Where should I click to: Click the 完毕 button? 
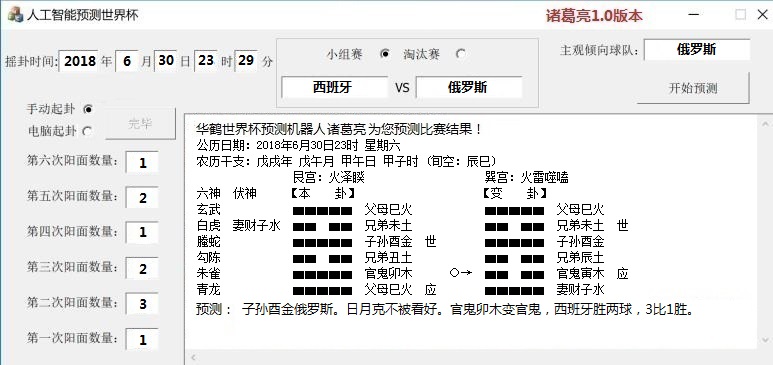(x=141, y=124)
